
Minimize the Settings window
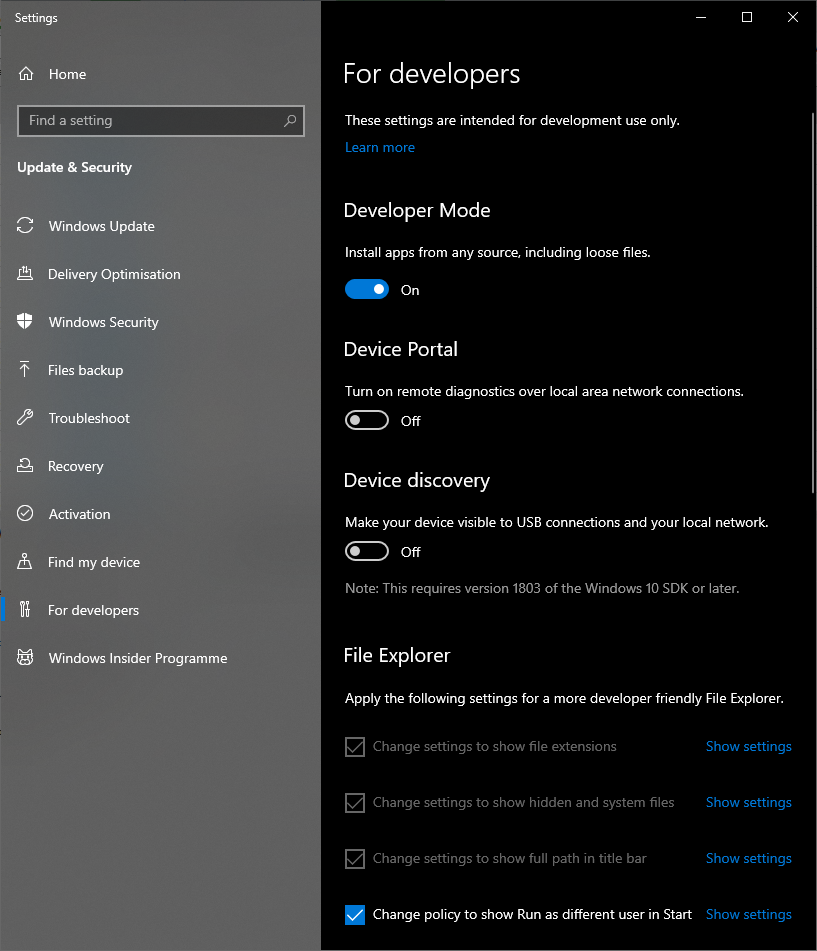point(701,18)
